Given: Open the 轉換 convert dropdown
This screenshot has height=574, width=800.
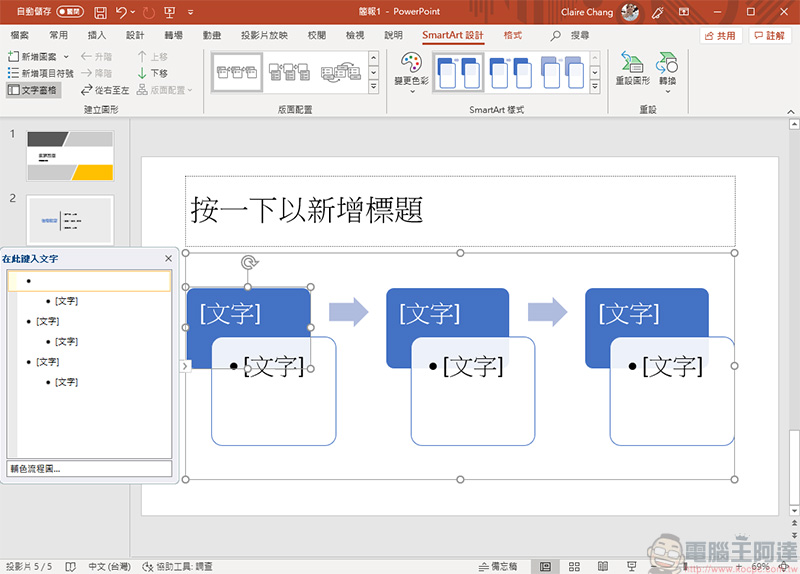Looking at the screenshot, I should click(x=667, y=72).
